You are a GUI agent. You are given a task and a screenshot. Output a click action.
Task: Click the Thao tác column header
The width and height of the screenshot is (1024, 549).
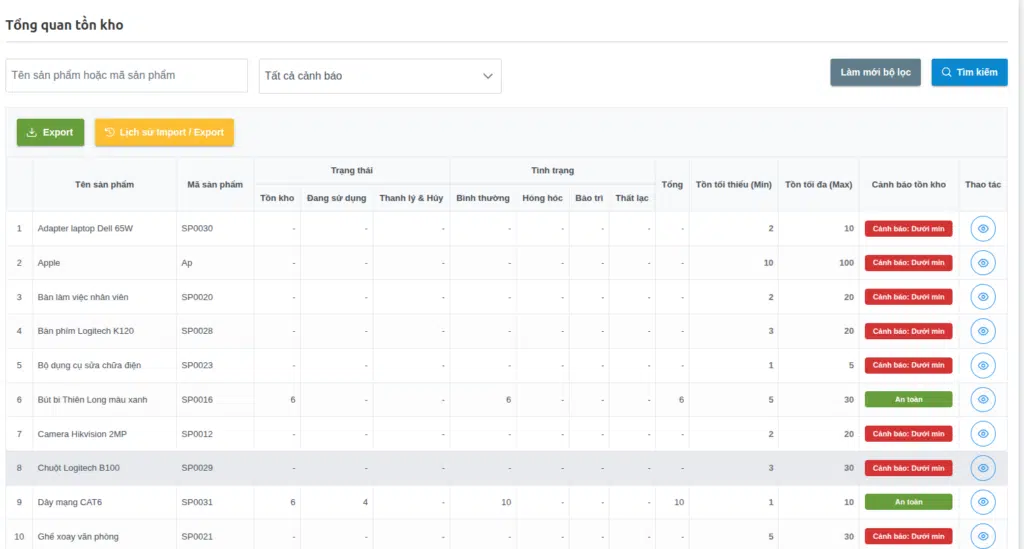(x=983, y=185)
